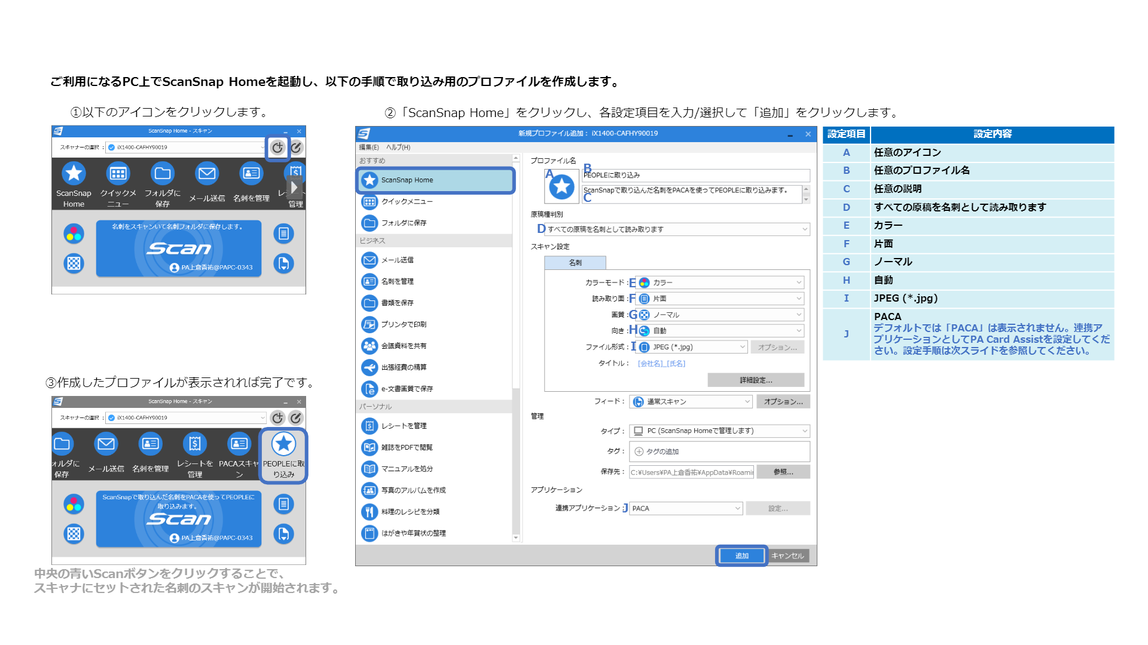This screenshot has height=645, width=1148.
Task: Select PEOPLEに取り込み profile in step ③ window
Action: tap(283, 455)
